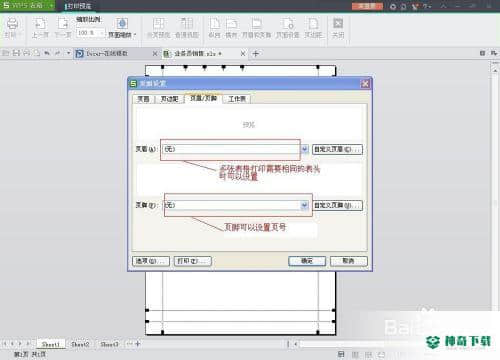Click the custom footer (自定义页脚) button
500x360 pixels.
[x=337, y=205]
